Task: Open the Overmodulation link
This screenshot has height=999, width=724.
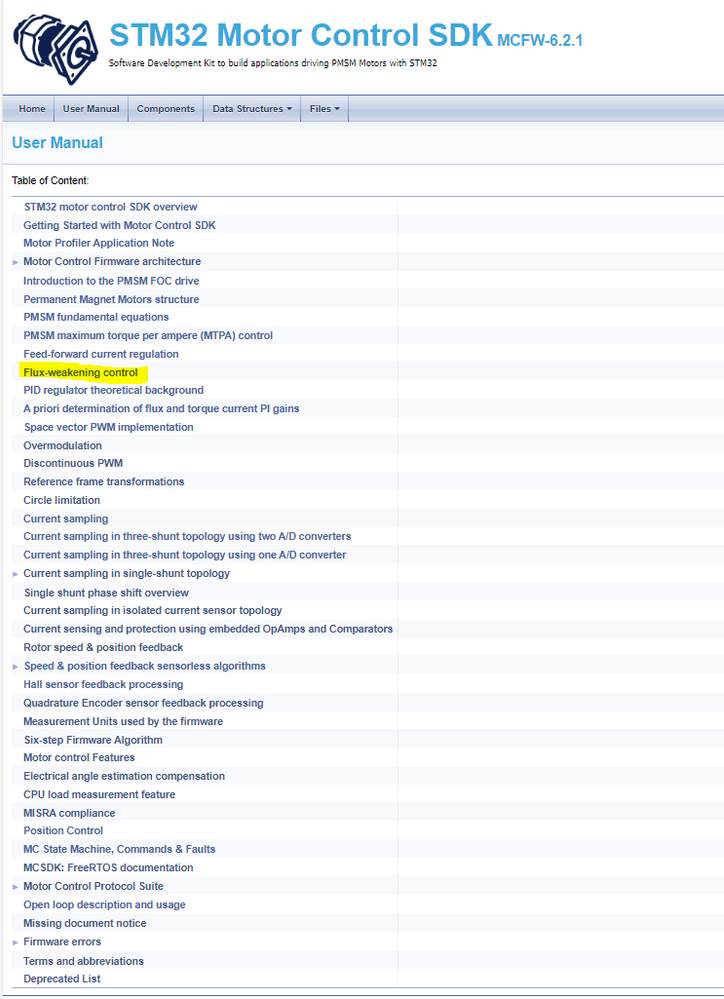Action: (62, 445)
